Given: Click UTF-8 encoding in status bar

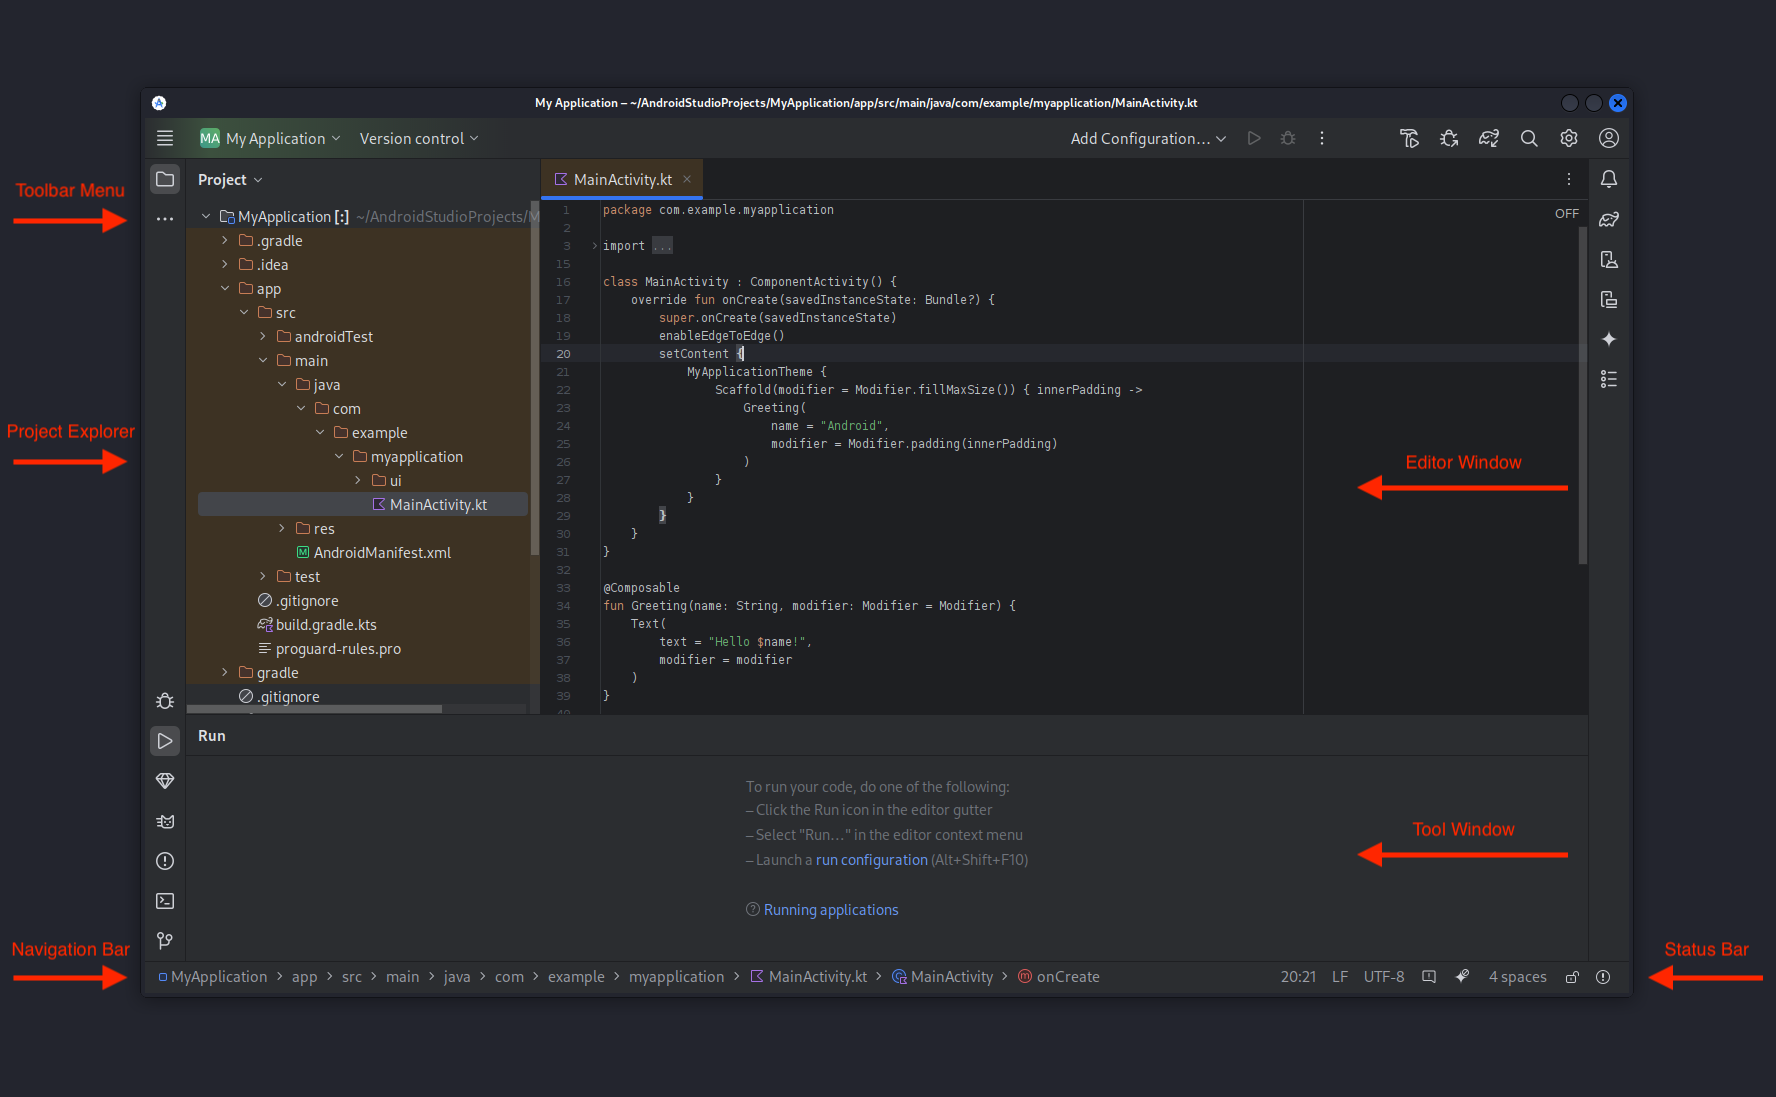Looking at the screenshot, I should (1384, 977).
